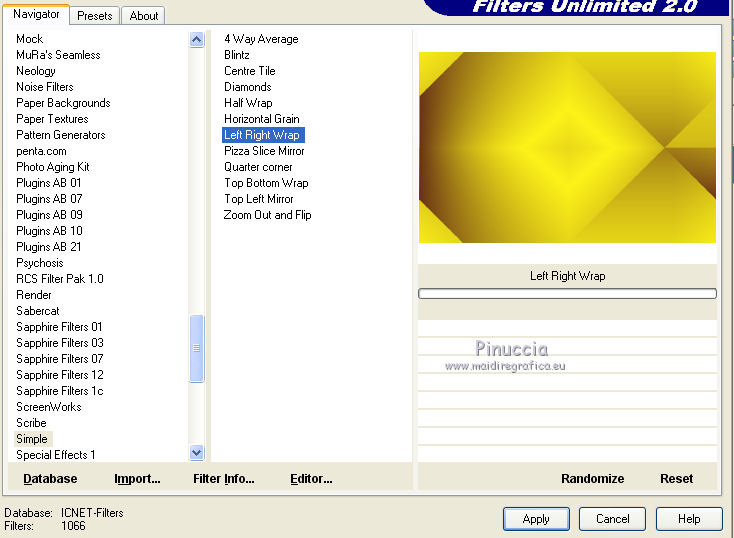
Task: Choose the Top Left Mirror filter
Action: point(258,199)
